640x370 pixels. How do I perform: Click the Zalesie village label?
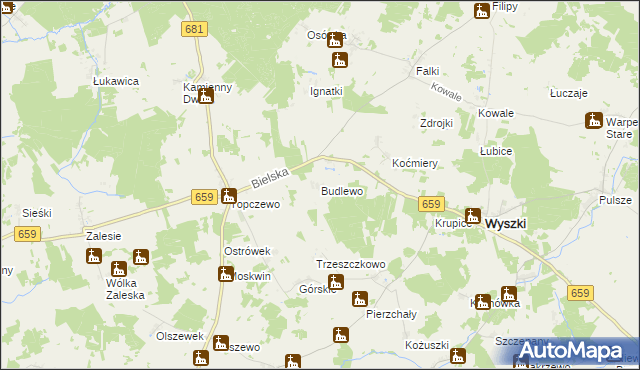[103, 236]
